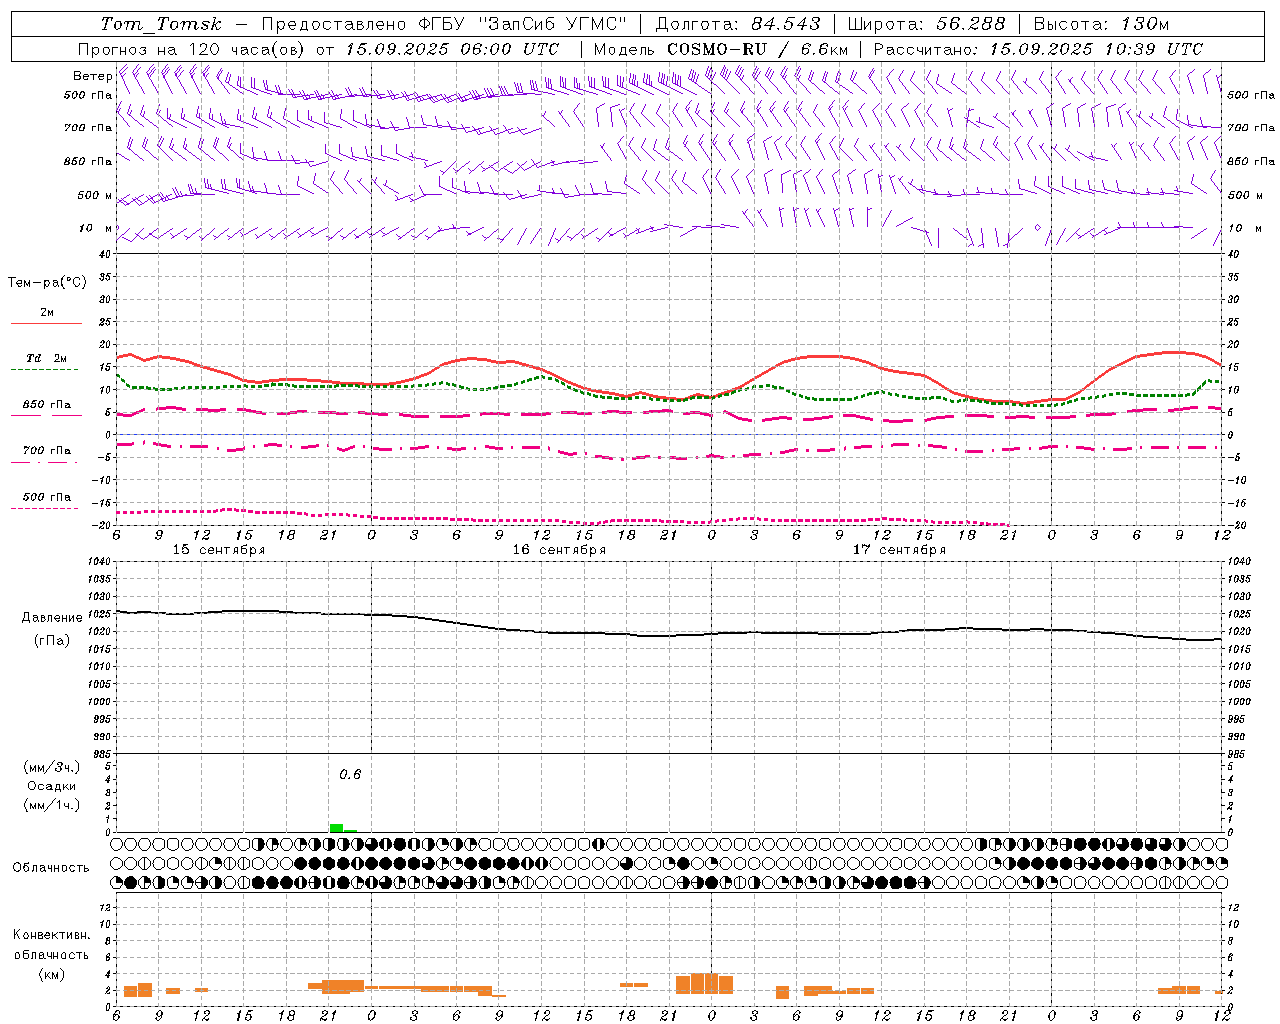Click the Td 2м dew point legend label
This screenshot has width=1280, height=1024.
(46, 358)
